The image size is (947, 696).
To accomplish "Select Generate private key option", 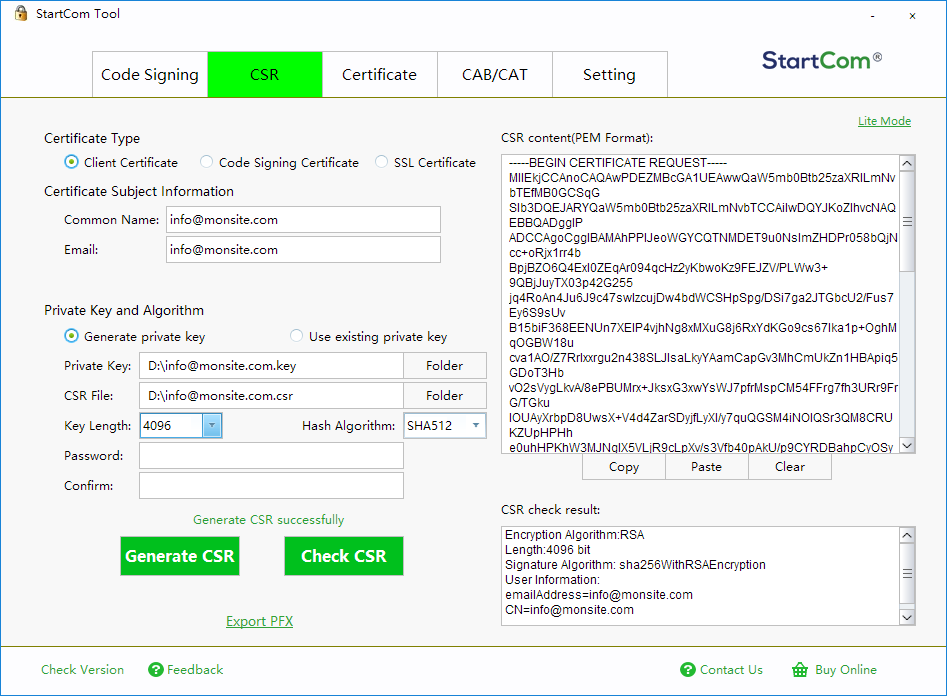I will (71, 336).
